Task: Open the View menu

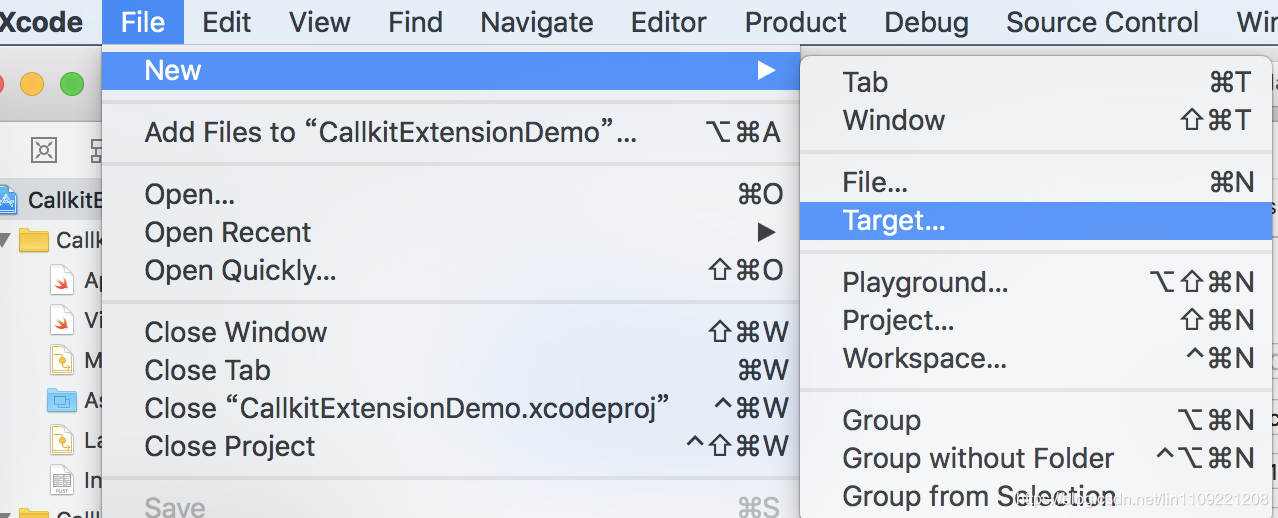Action: (320, 22)
